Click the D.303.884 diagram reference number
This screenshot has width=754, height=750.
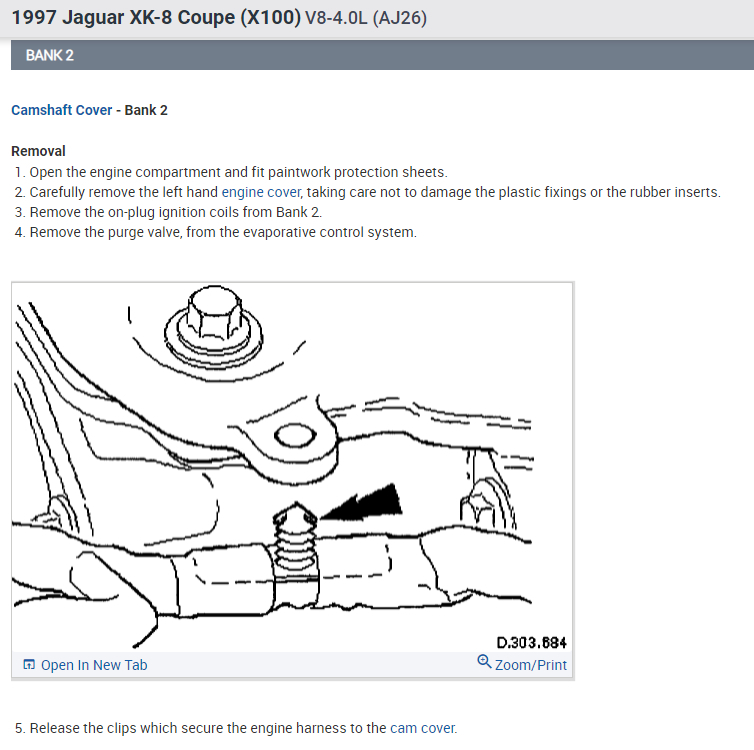[x=531, y=643]
